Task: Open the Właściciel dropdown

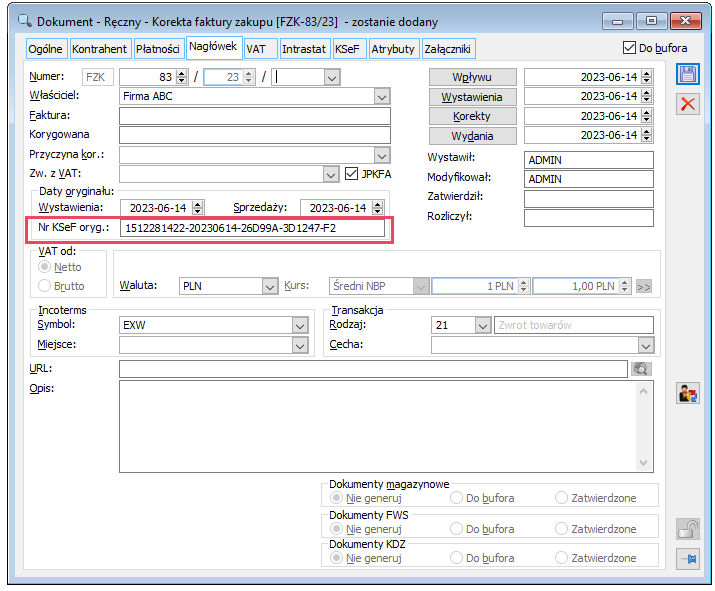Action: [x=382, y=96]
